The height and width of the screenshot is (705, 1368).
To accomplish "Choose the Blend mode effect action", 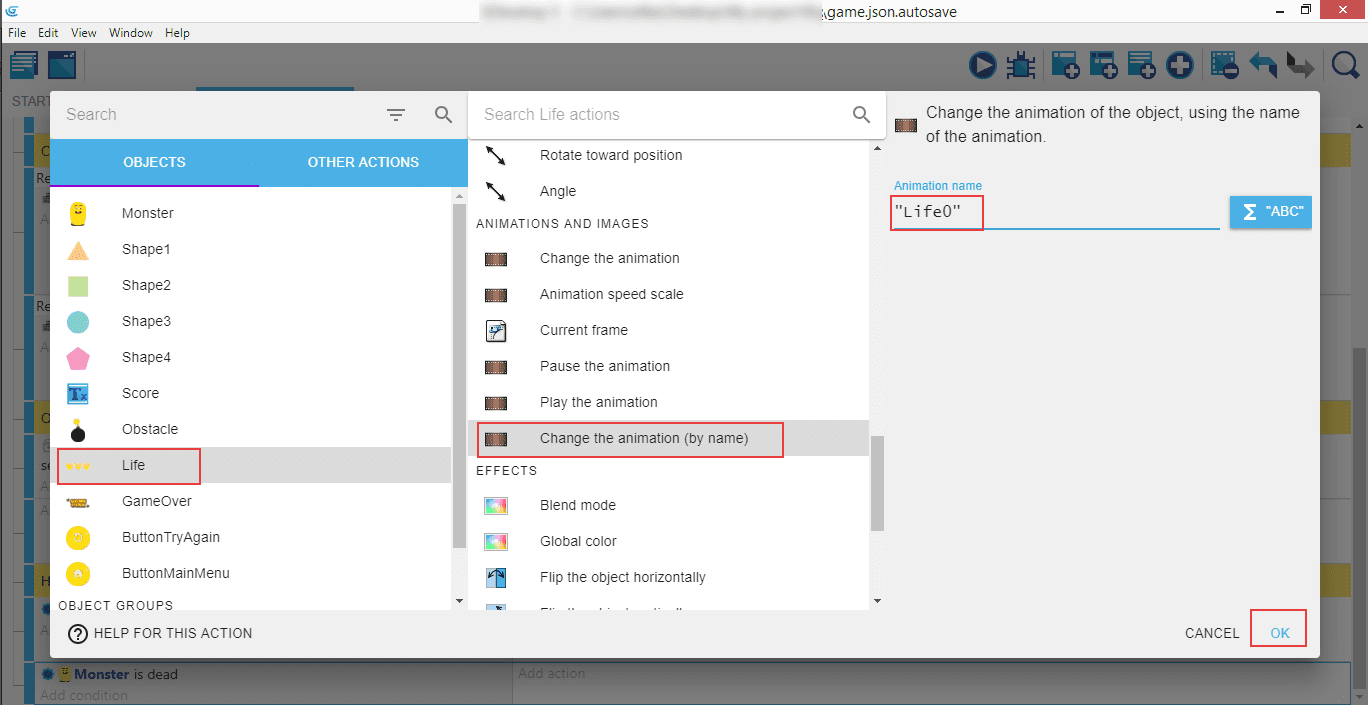I will (x=577, y=505).
